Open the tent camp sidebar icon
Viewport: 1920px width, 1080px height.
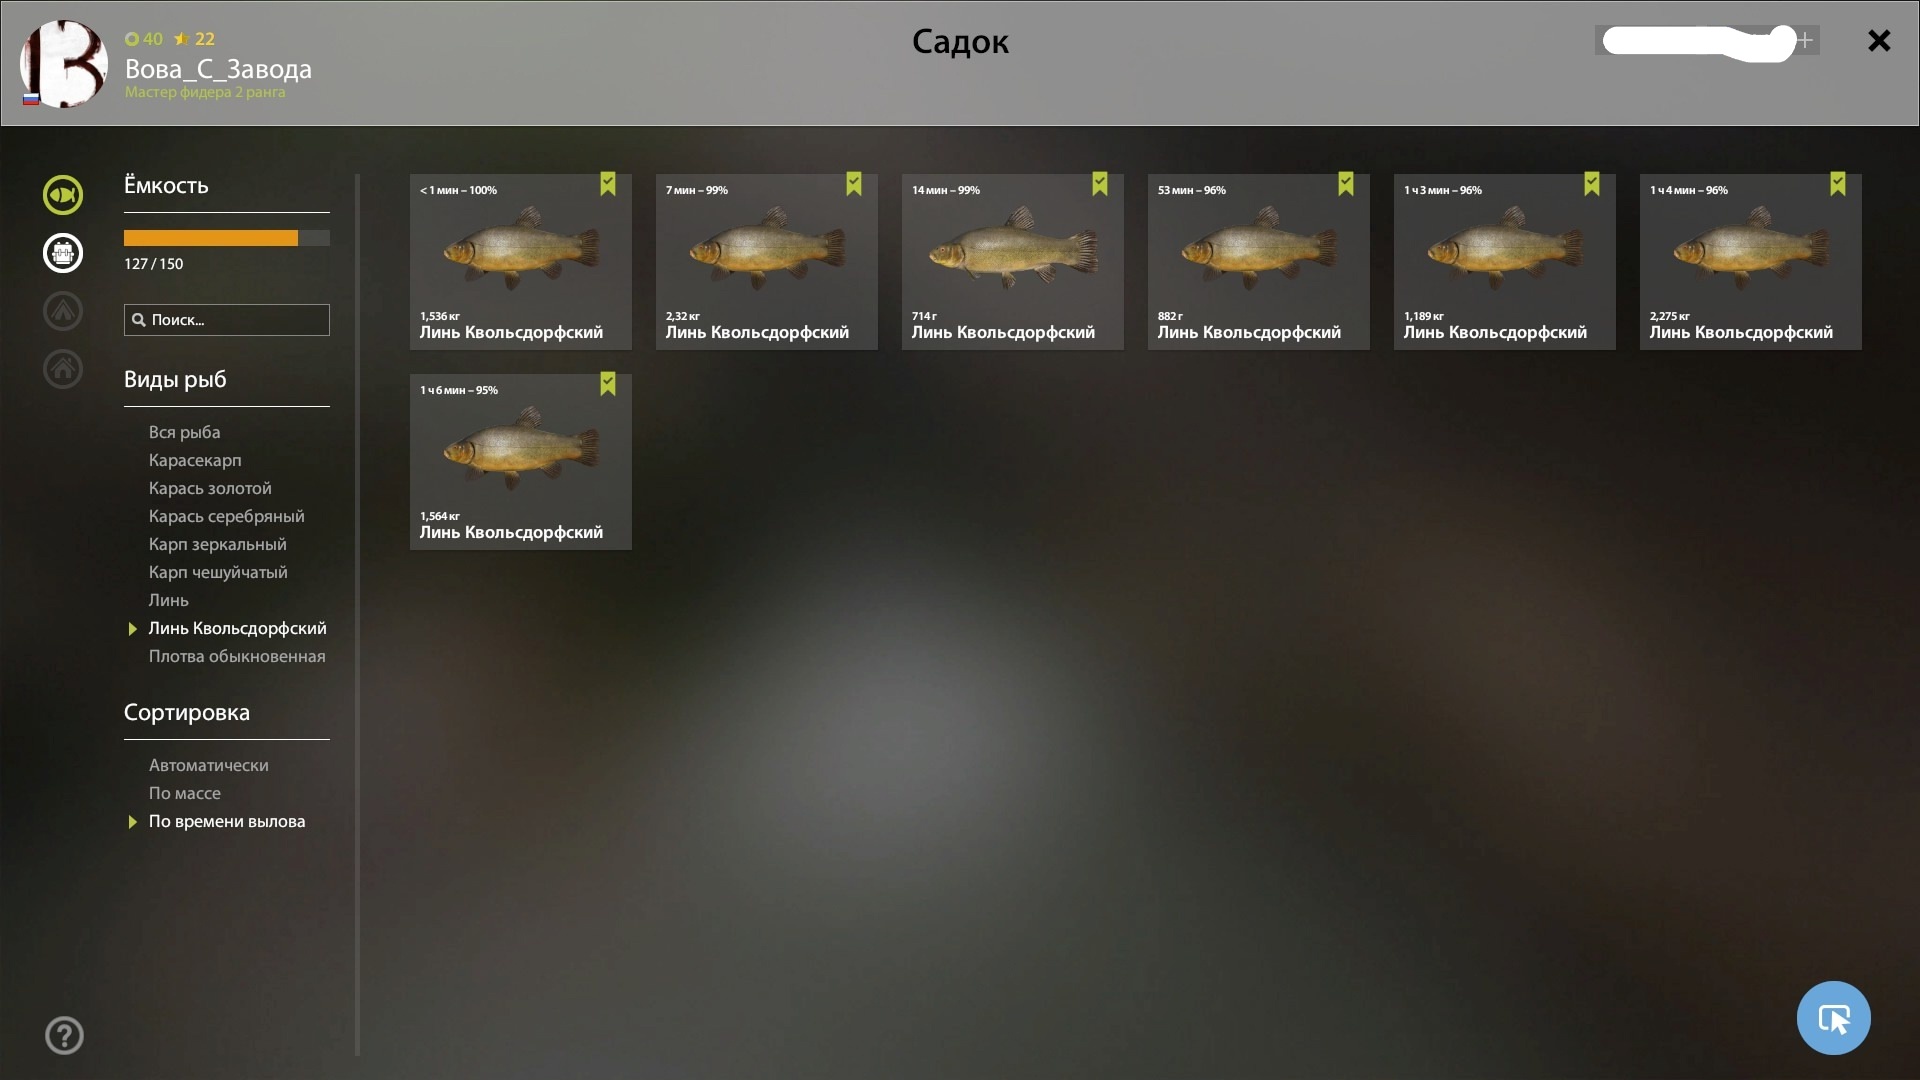[62, 311]
